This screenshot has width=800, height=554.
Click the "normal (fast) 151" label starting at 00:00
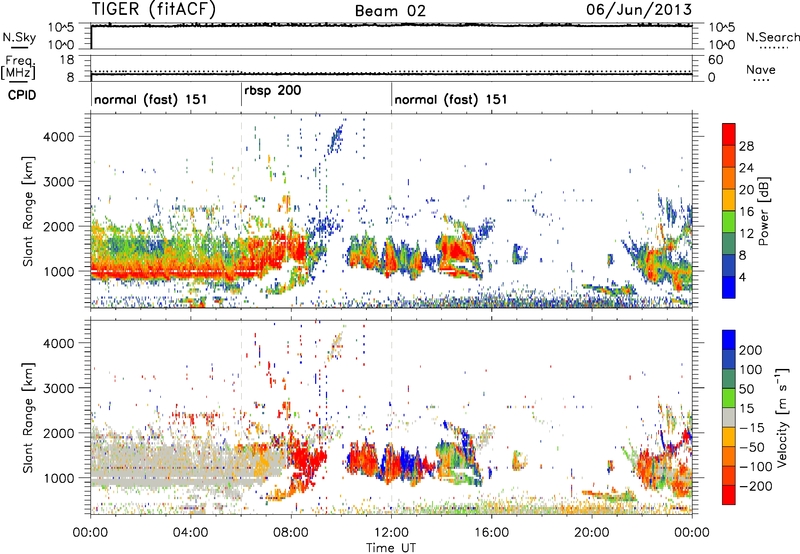(x=151, y=99)
